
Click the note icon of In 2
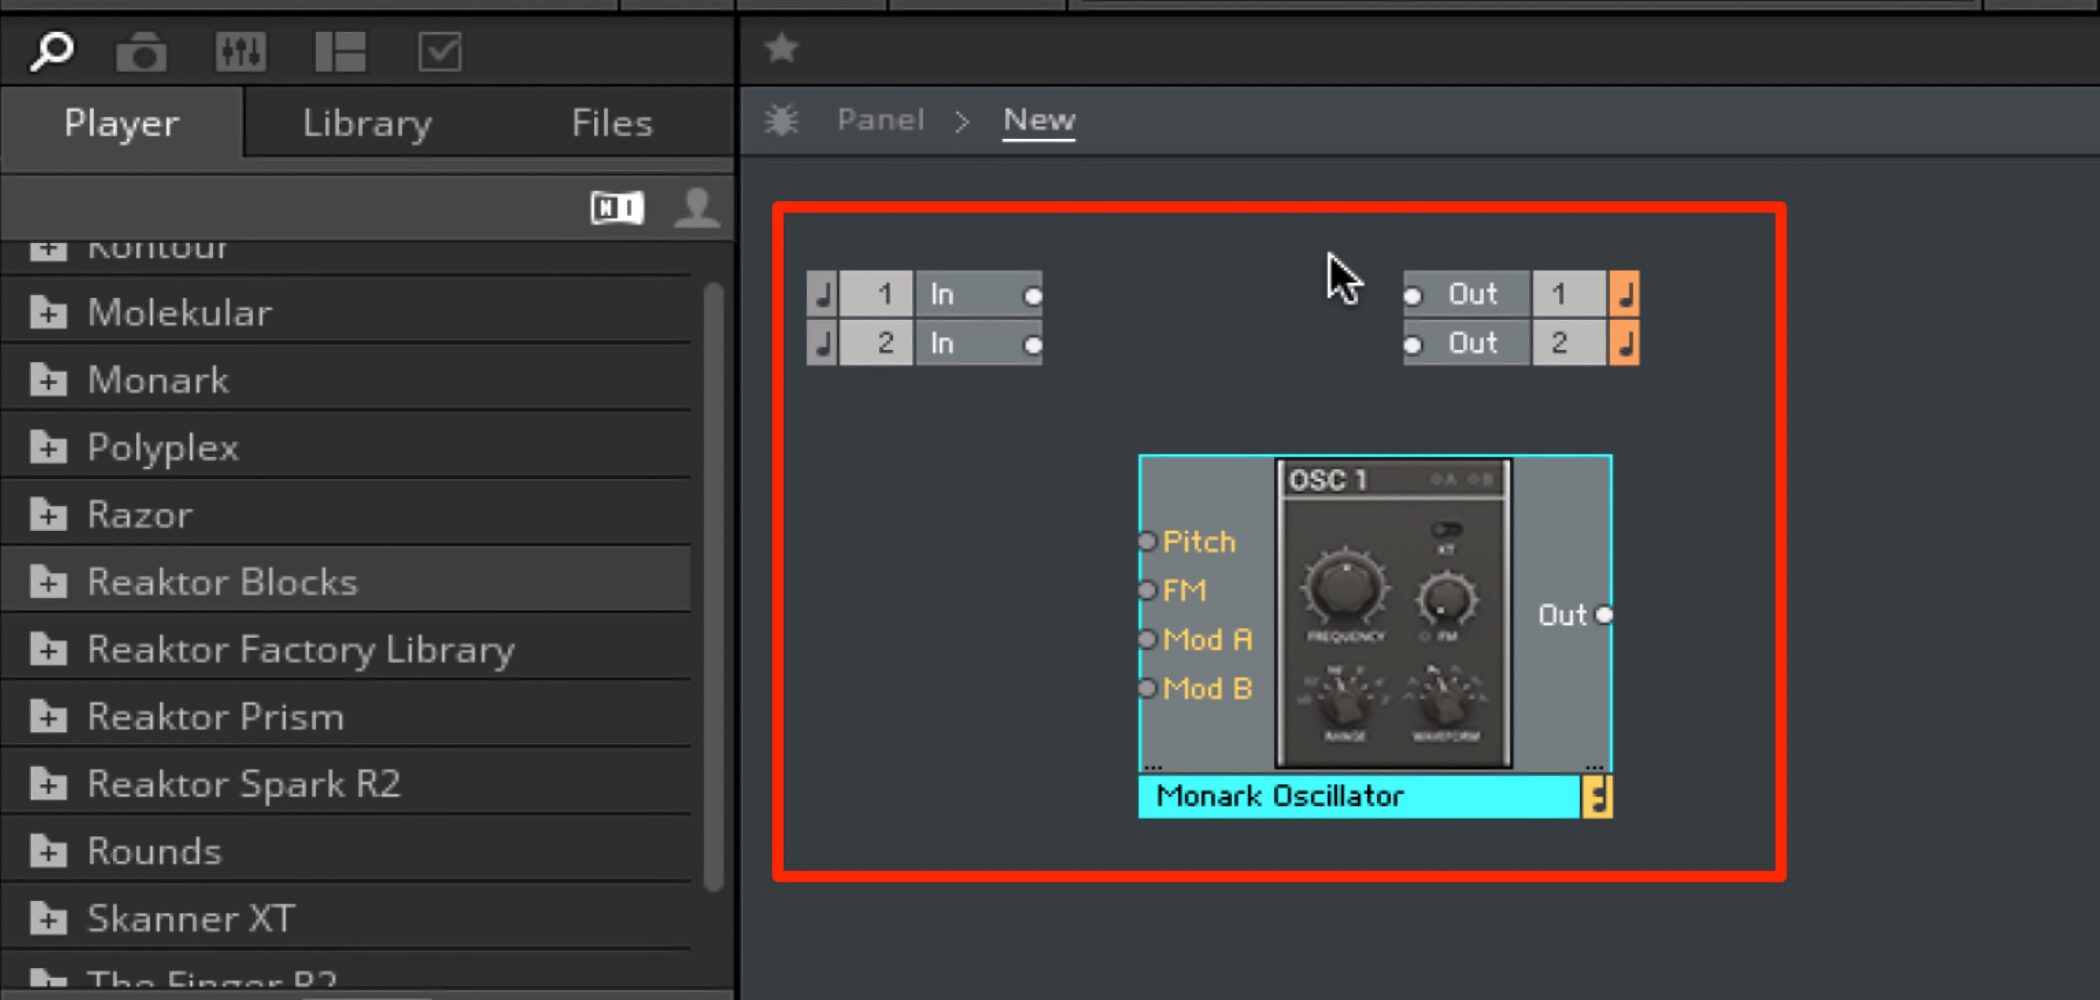point(822,343)
